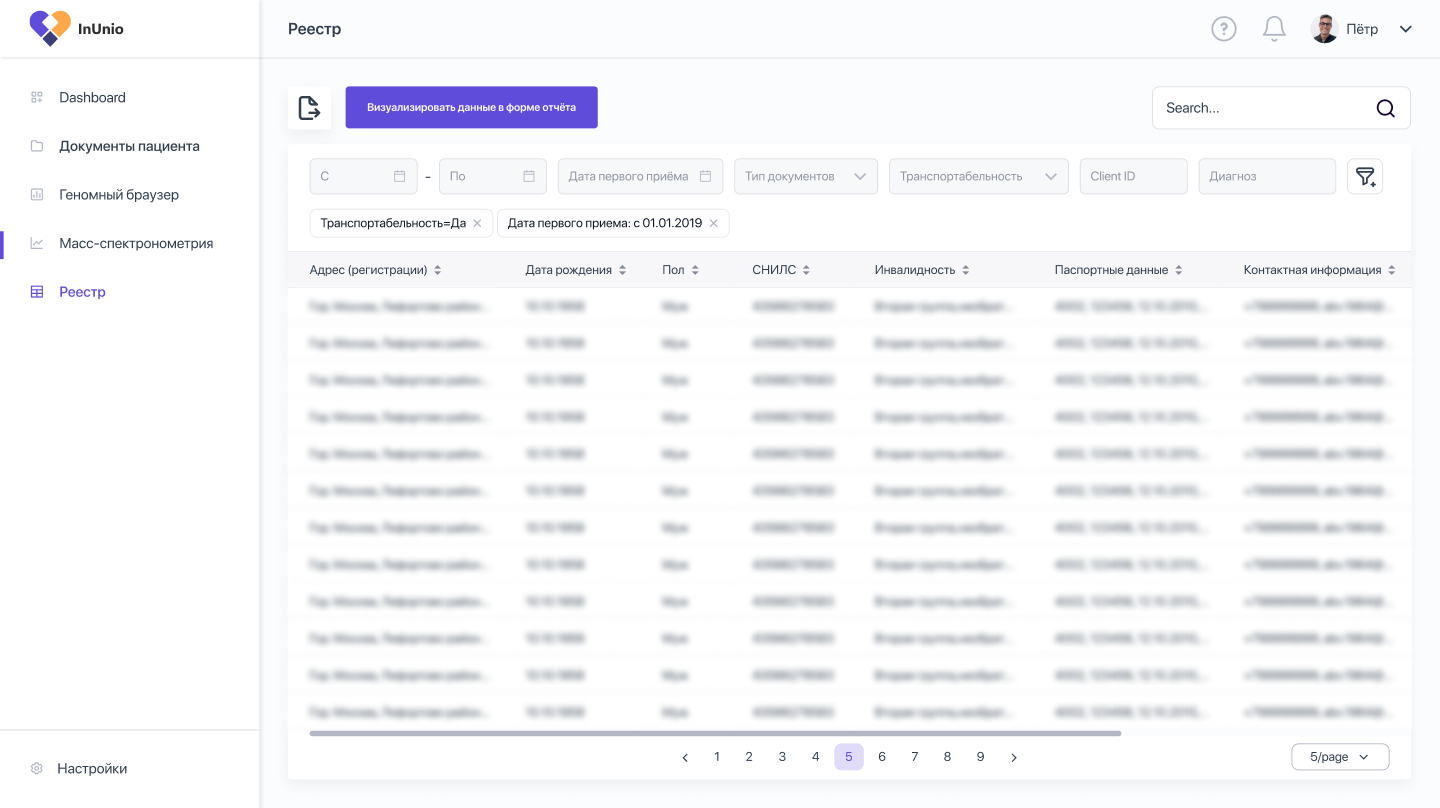The height and width of the screenshot is (808, 1440).
Task: Expand the user menu chevron next to Пётр
Action: (1406, 29)
